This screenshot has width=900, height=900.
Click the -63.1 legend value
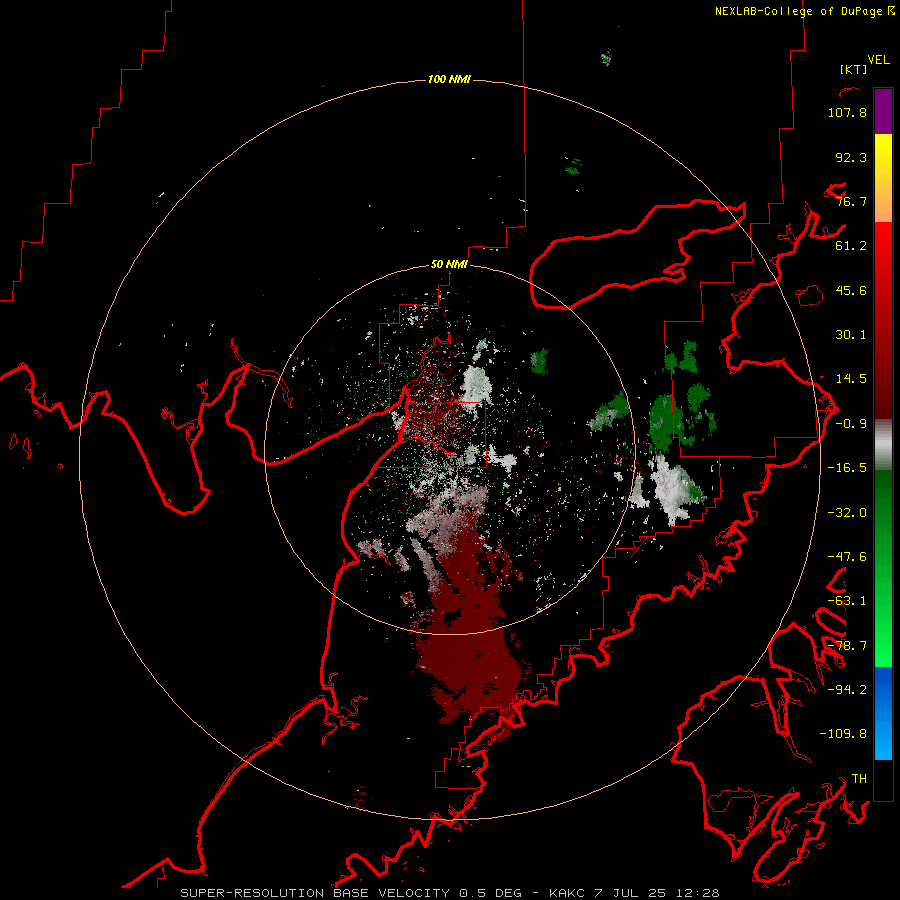[847, 601]
